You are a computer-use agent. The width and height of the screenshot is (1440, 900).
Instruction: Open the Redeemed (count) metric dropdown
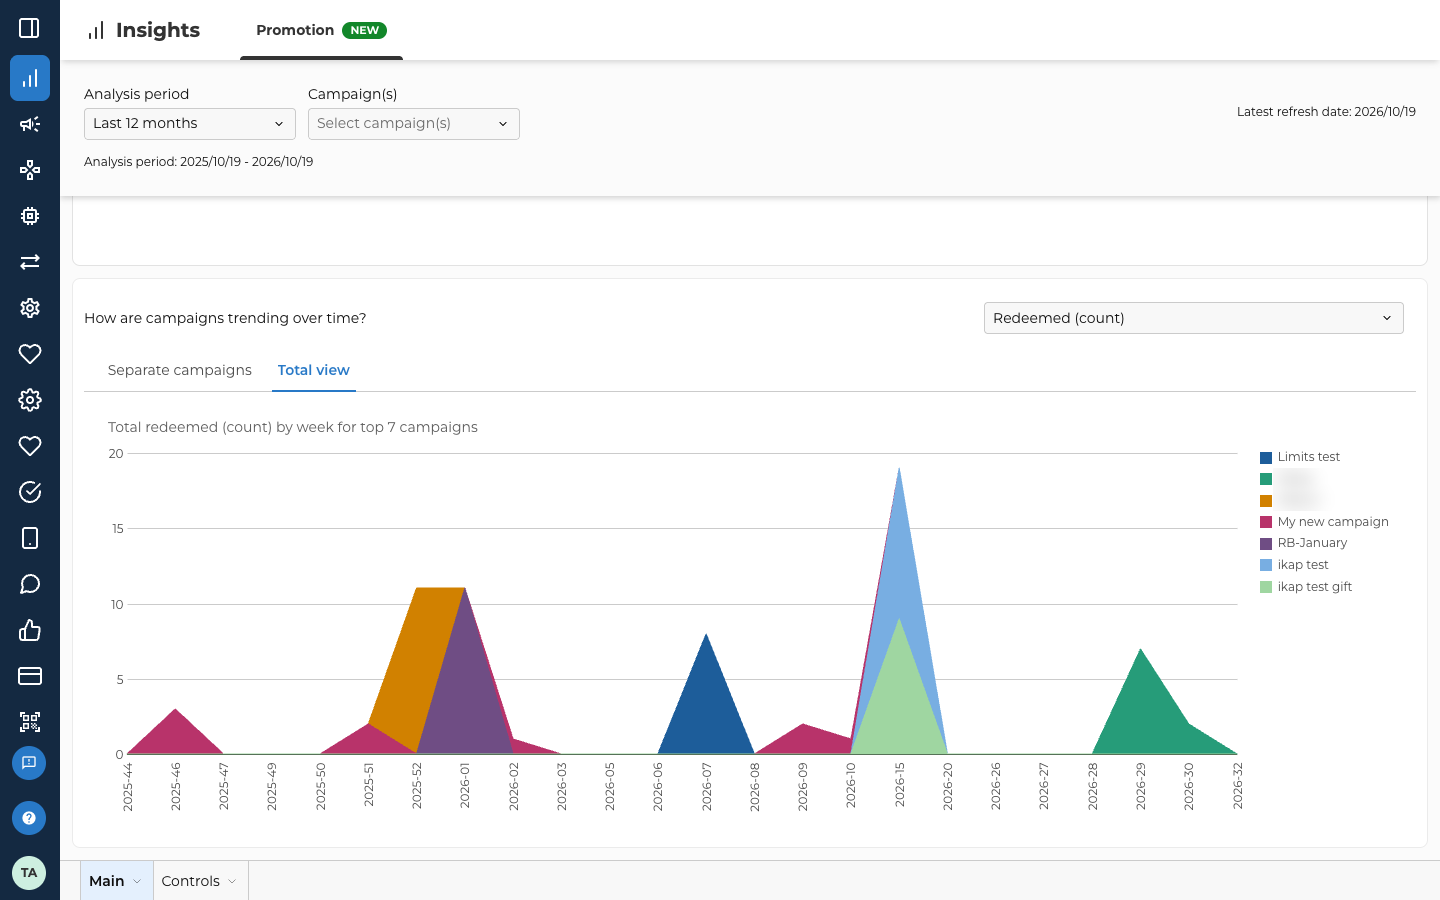tap(1194, 318)
